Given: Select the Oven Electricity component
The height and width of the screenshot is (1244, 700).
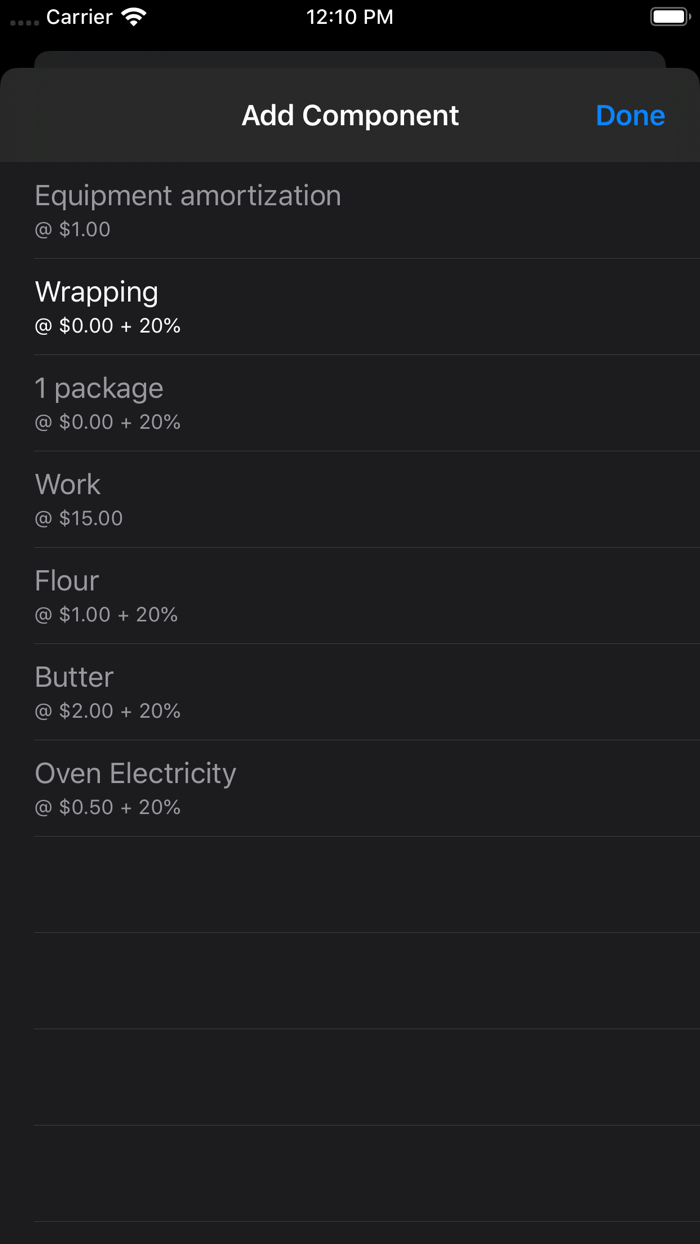Looking at the screenshot, I should coord(136,774).
